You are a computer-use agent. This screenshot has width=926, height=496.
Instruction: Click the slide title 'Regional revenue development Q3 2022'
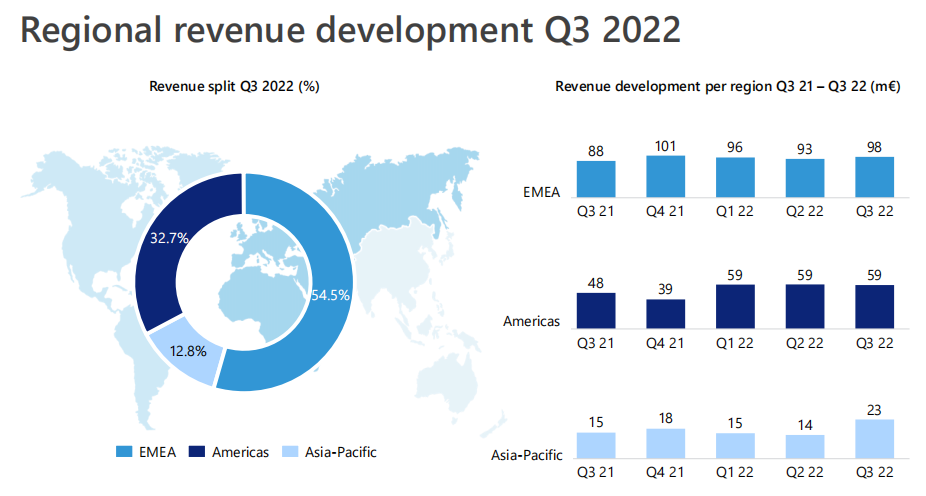coord(350,30)
